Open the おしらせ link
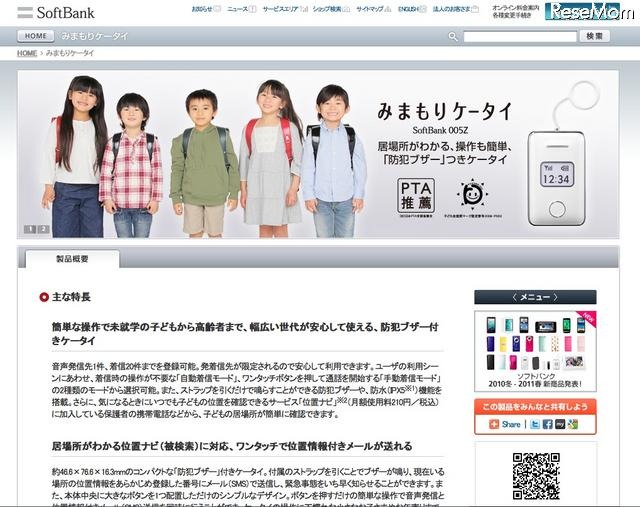 point(206,9)
